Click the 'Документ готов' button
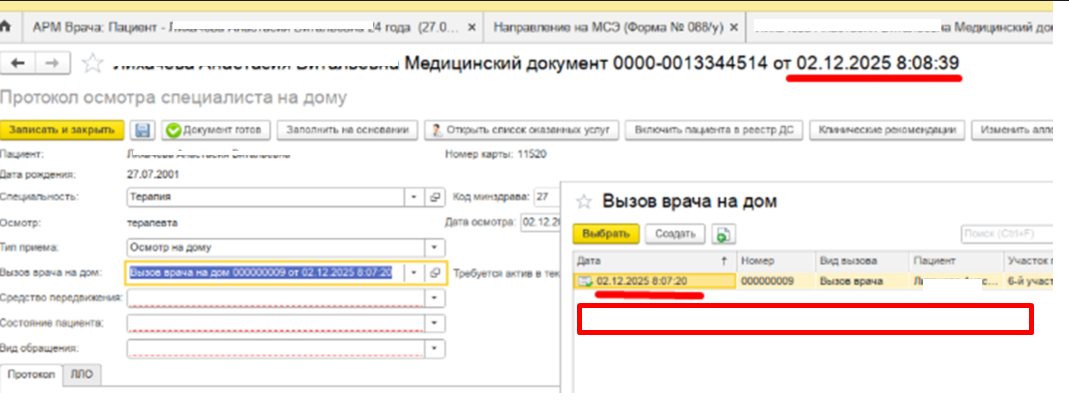Viewport: 1069px width, 407px height. click(213, 130)
